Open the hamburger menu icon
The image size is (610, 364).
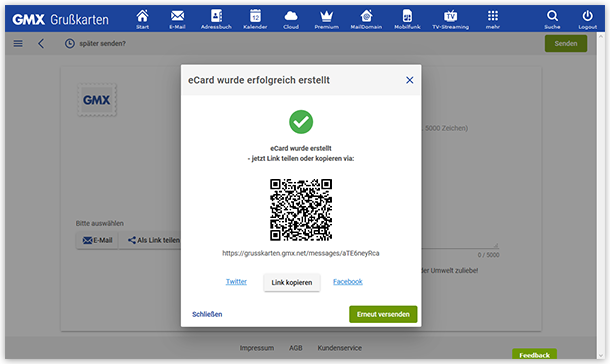18,44
